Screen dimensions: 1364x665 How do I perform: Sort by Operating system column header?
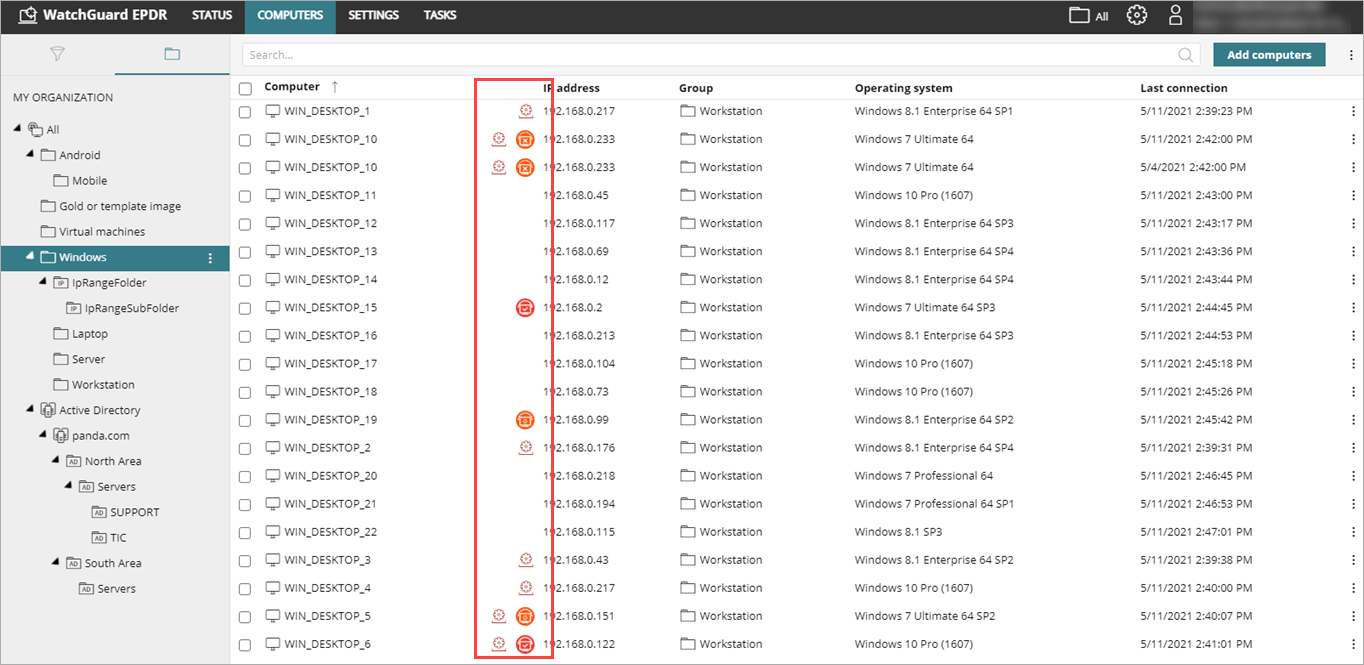(x=904, y=88)
